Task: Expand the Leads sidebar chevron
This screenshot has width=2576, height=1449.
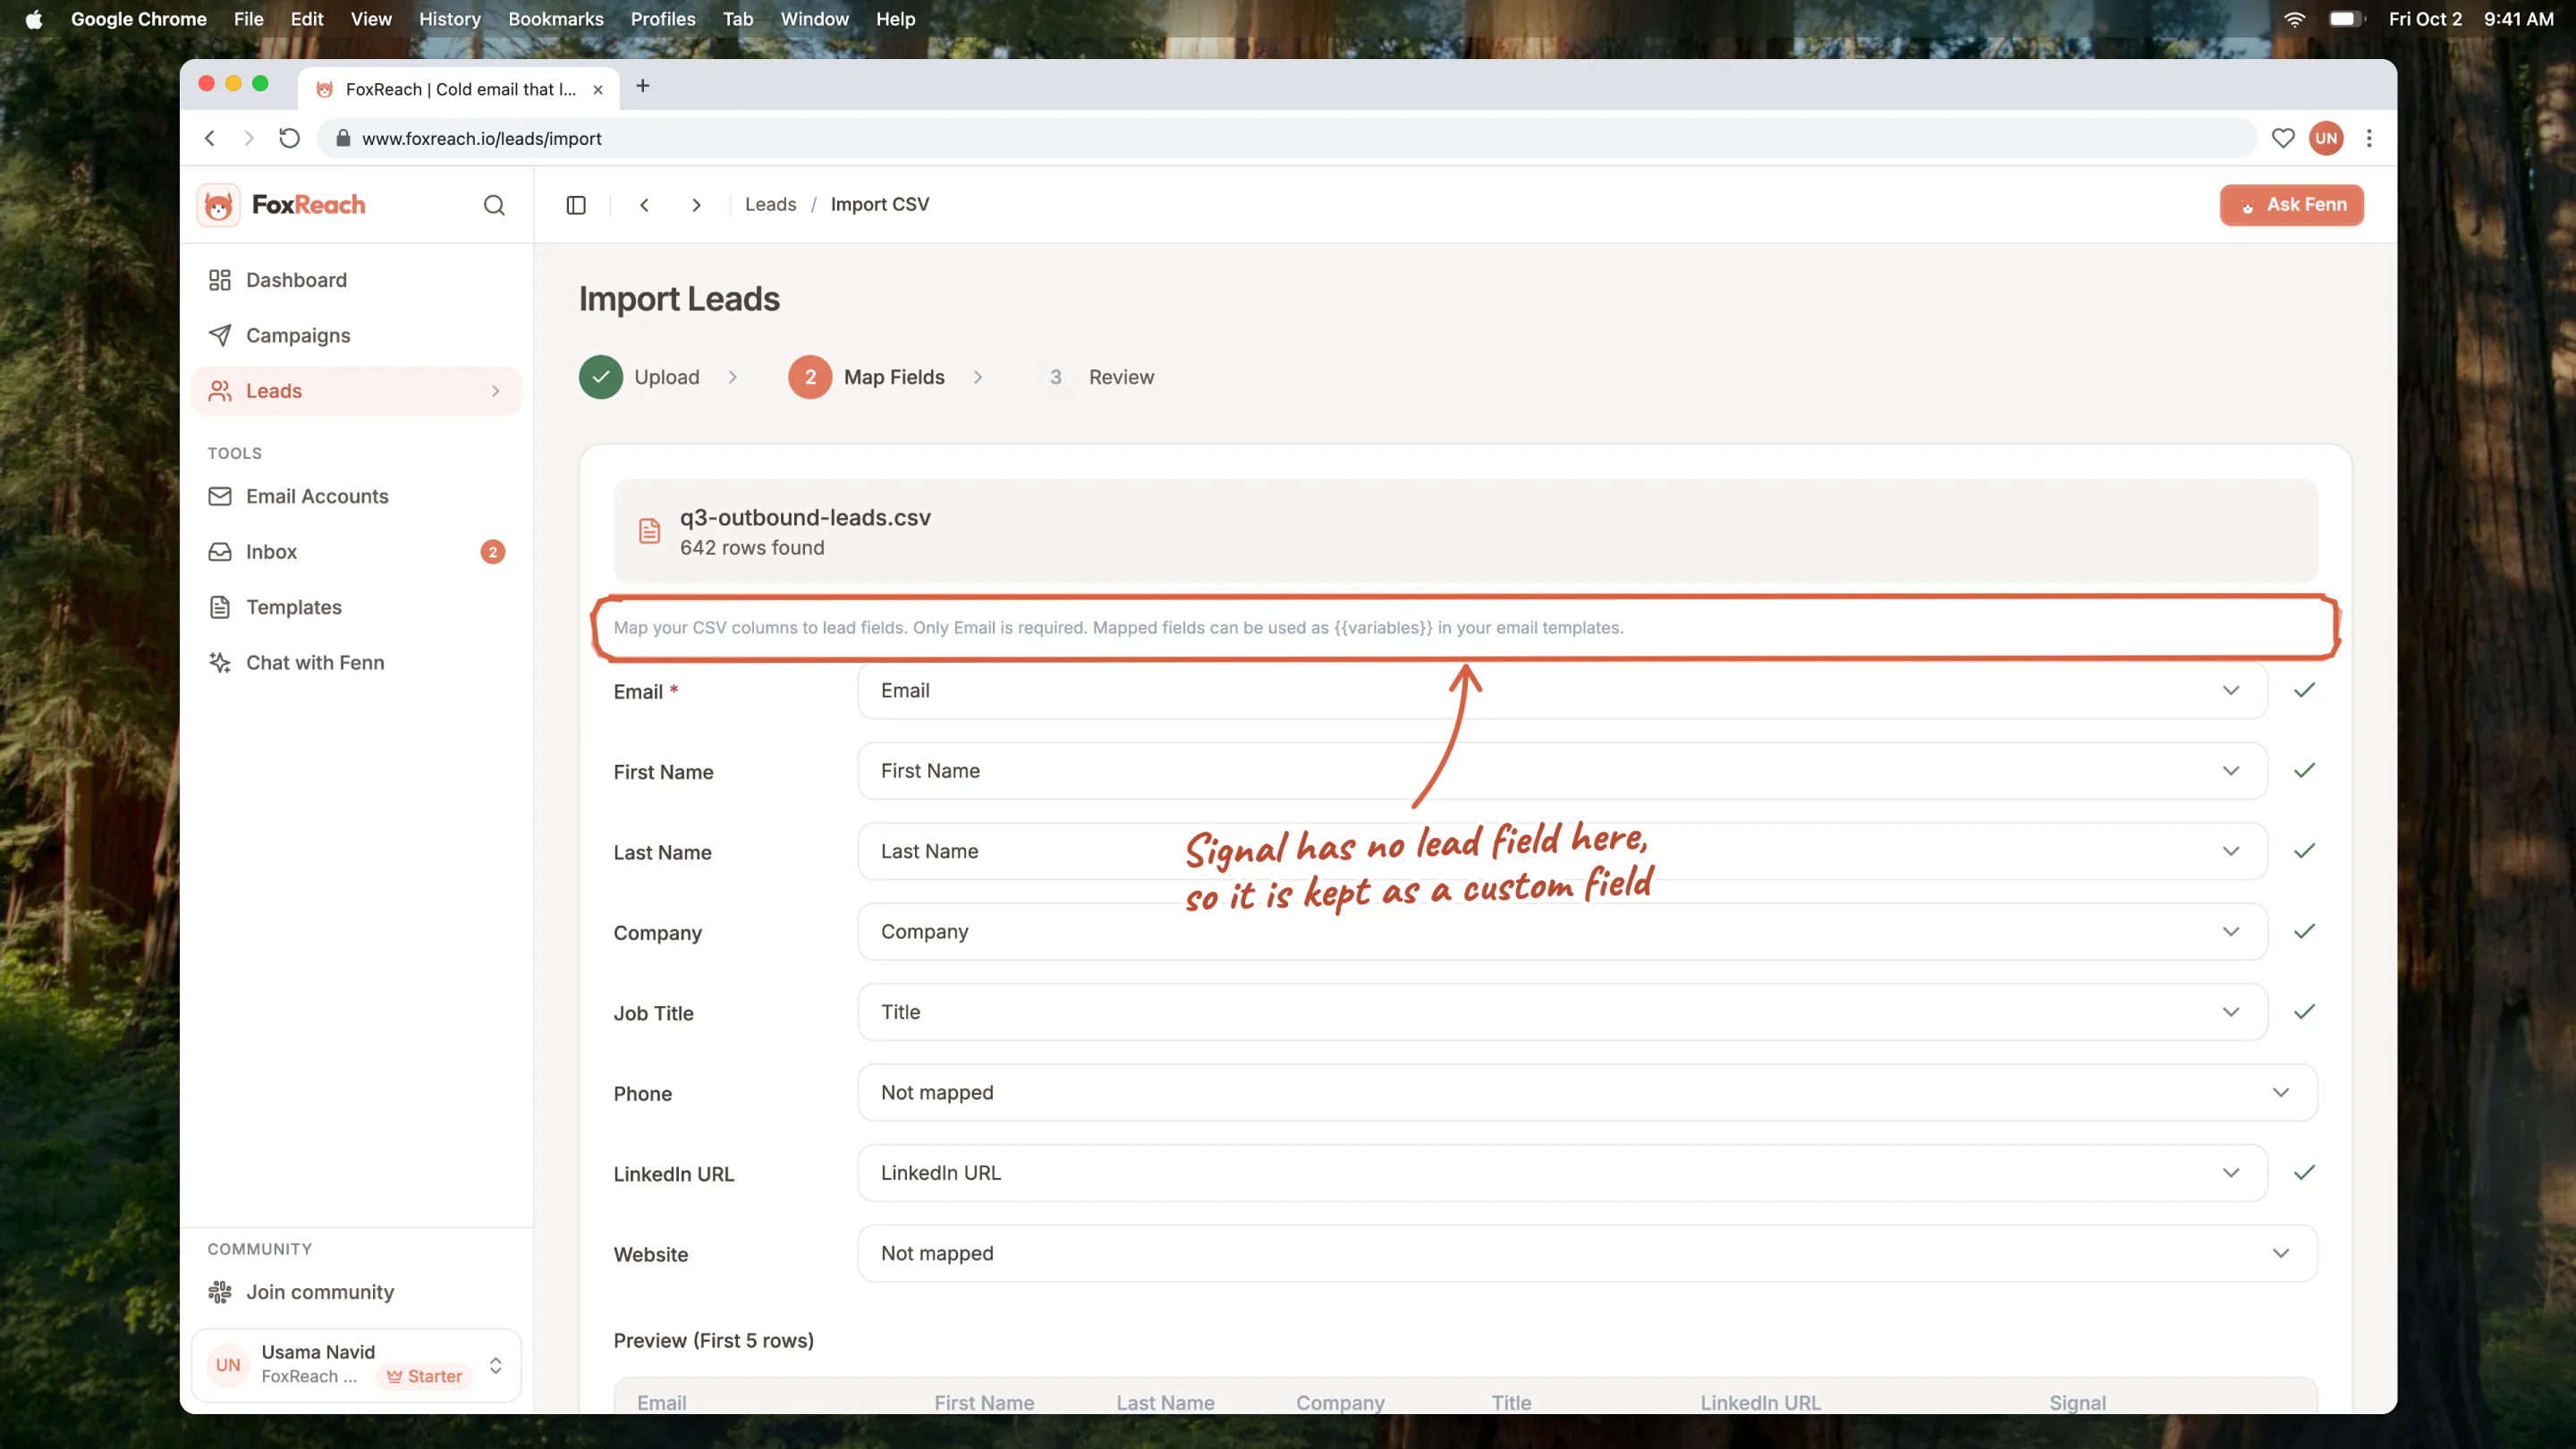Action: pyautogui.click(x=495, y=391)
